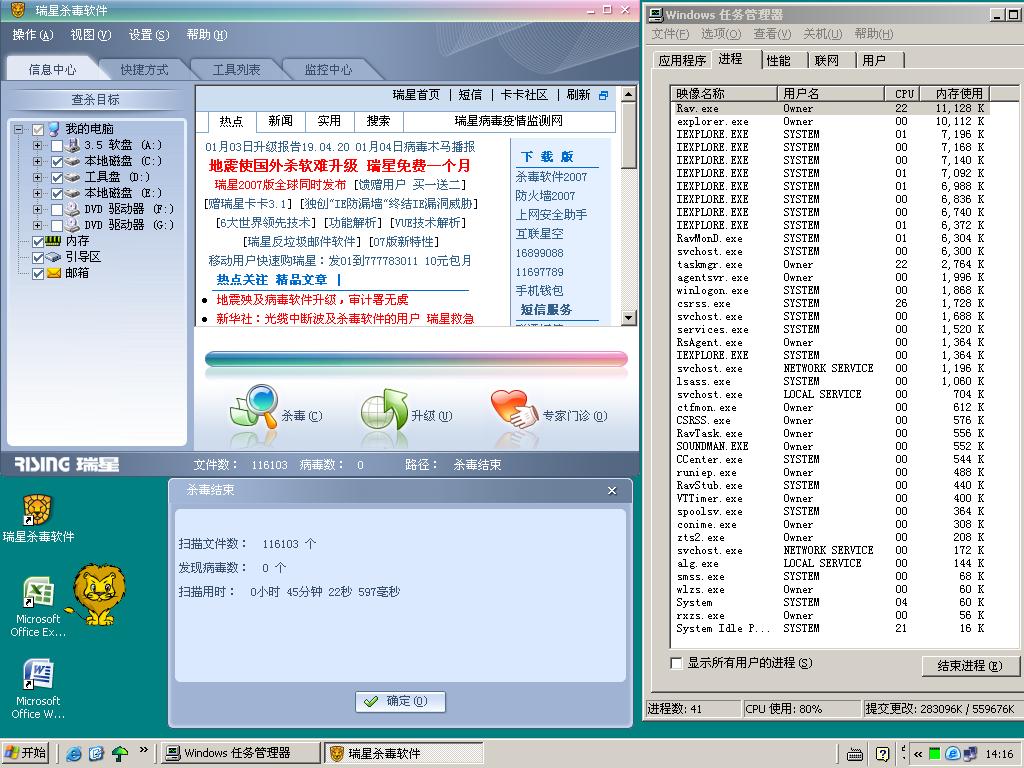Click Internet Explorer quick launch icon

point(74,754)
